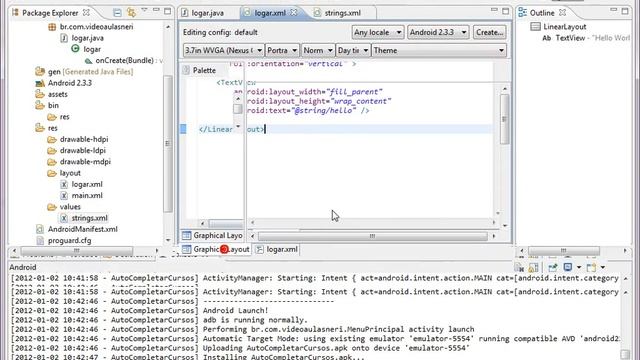Click Outline view icon
Image resolution: width=640 pixels, height=360 pixels.
click(x=522, y=13)
